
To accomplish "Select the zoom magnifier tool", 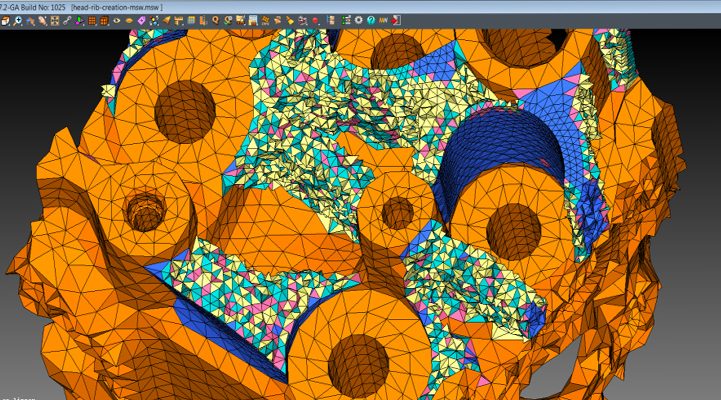I will pos(18,20).
